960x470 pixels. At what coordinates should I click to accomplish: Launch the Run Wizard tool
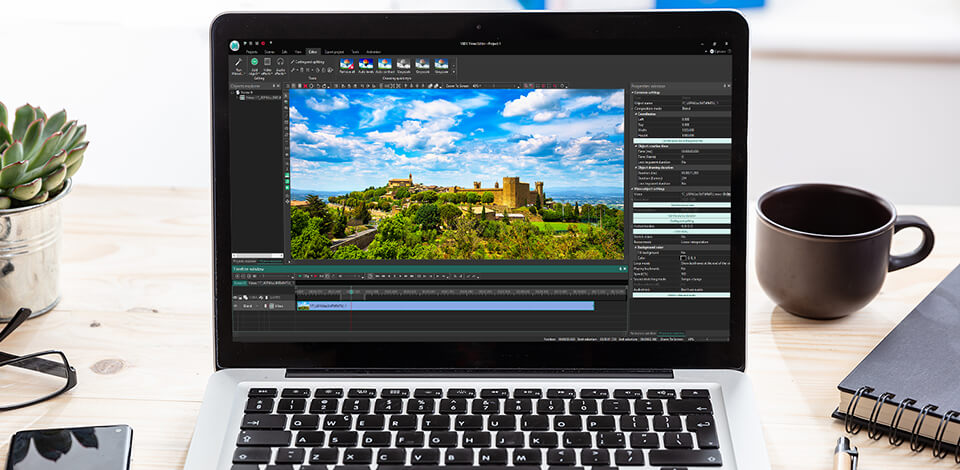point(238,66)
